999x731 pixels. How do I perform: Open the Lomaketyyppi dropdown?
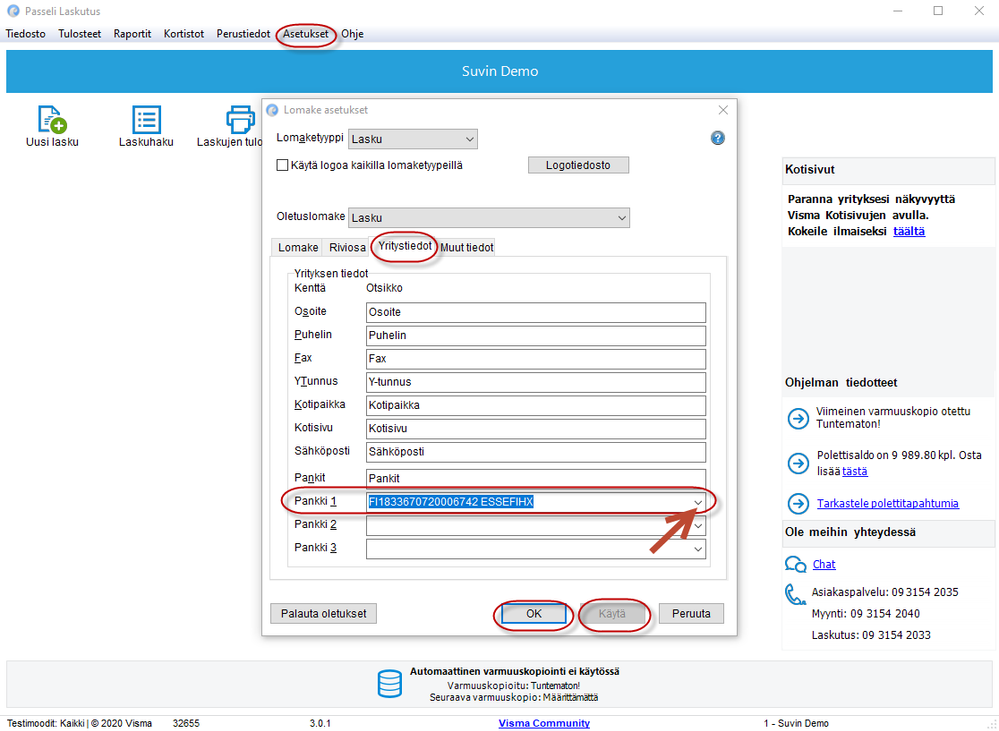413,139
